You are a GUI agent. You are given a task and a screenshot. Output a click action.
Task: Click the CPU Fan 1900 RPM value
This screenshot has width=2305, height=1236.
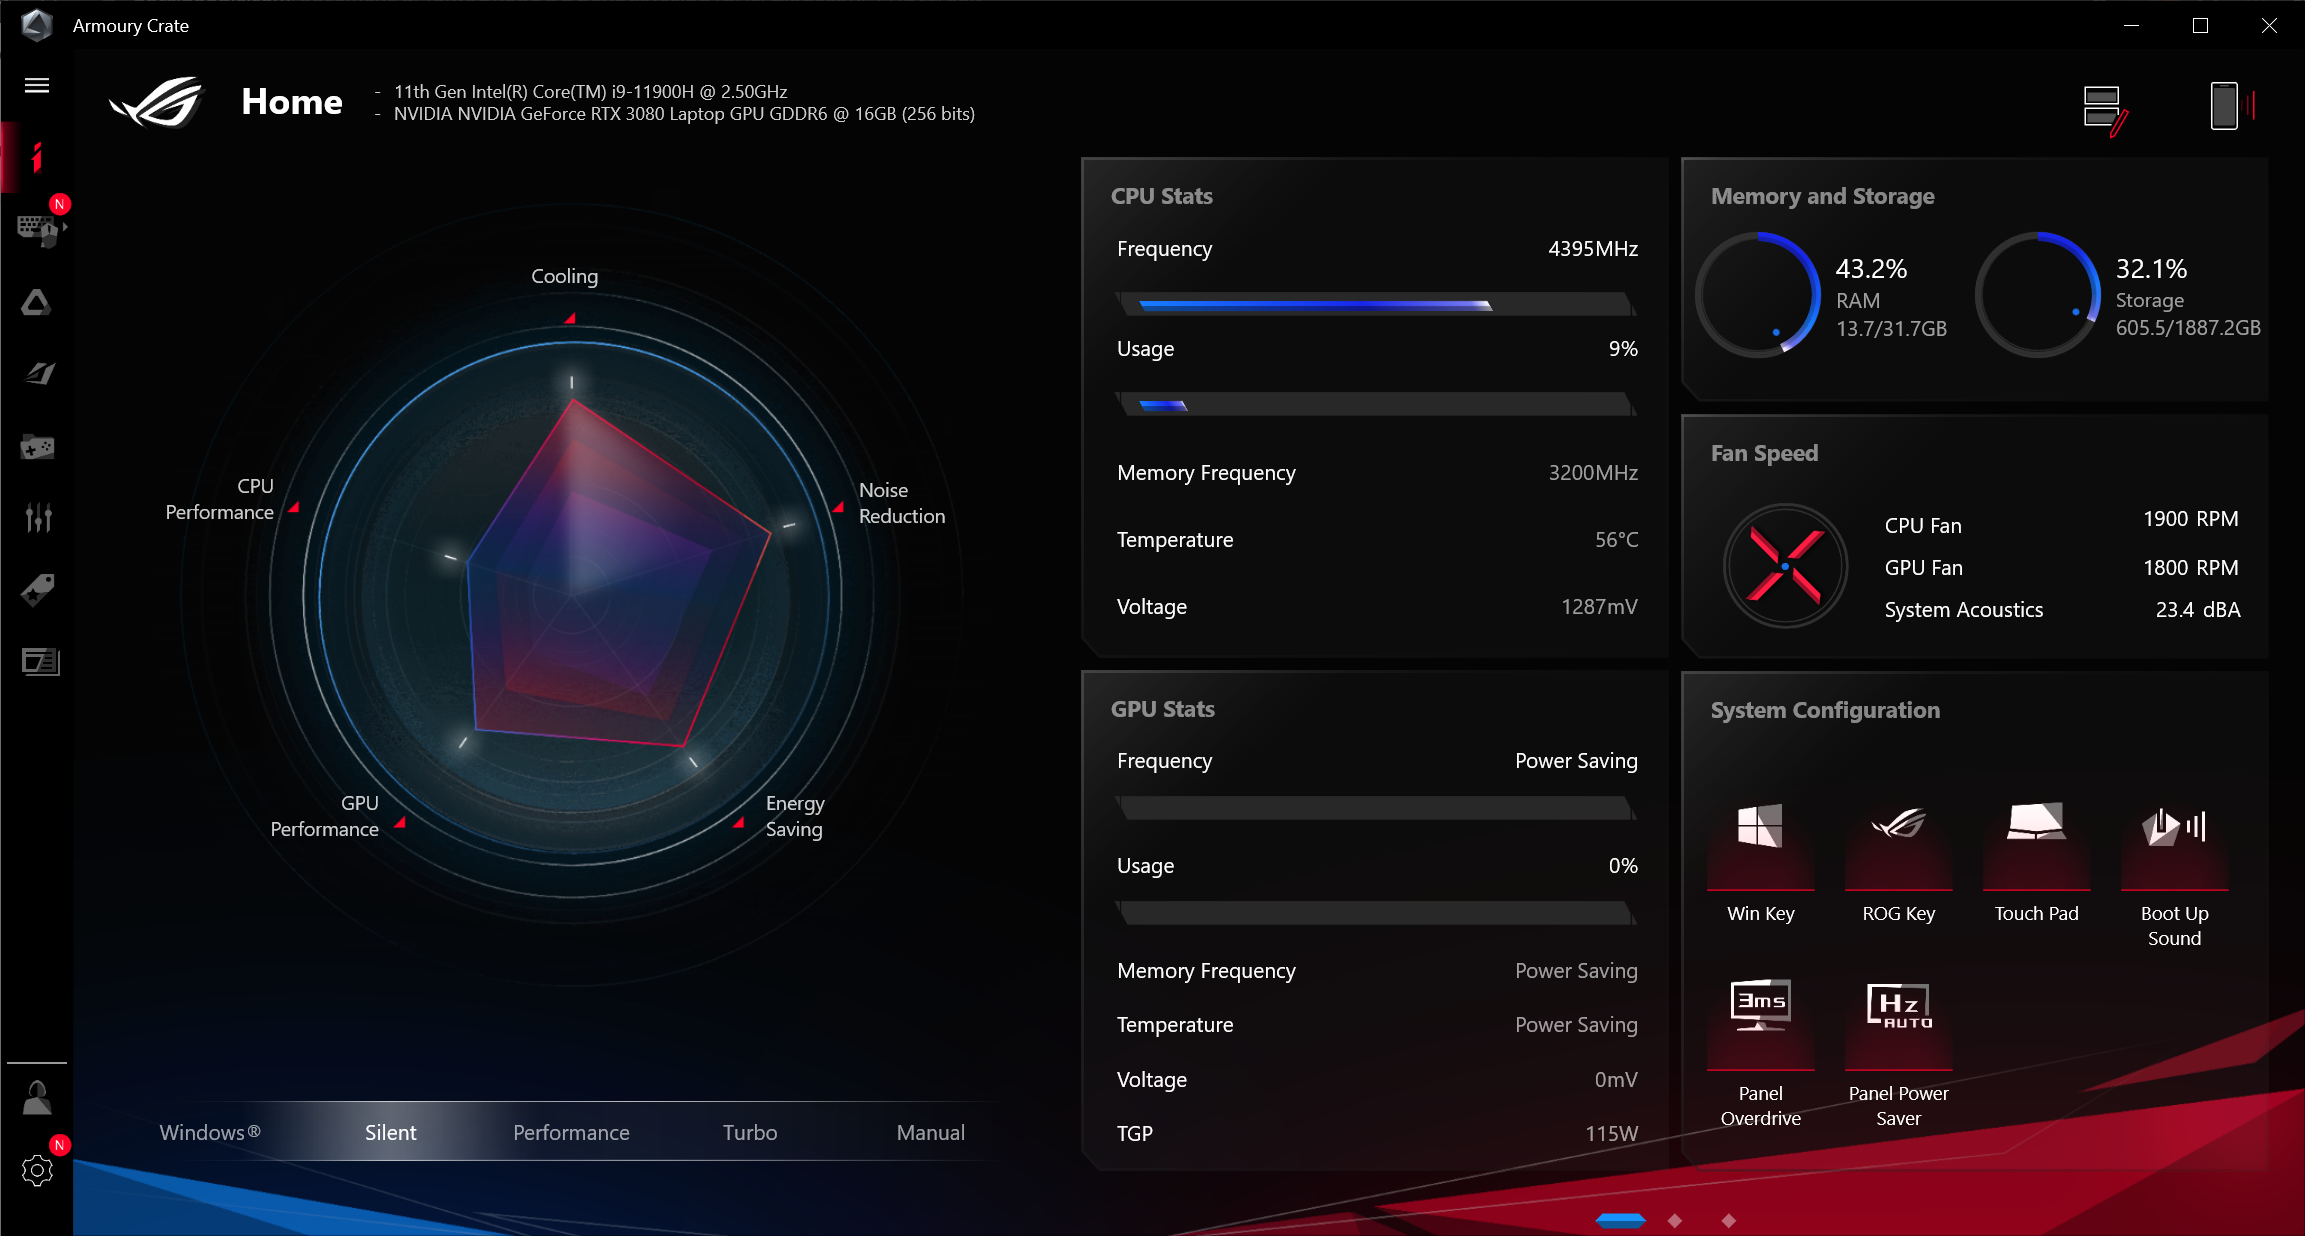click(x=2190, y=518)
